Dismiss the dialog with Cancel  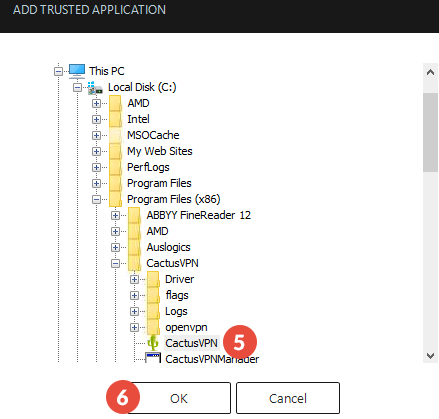[x=288, y=398]
